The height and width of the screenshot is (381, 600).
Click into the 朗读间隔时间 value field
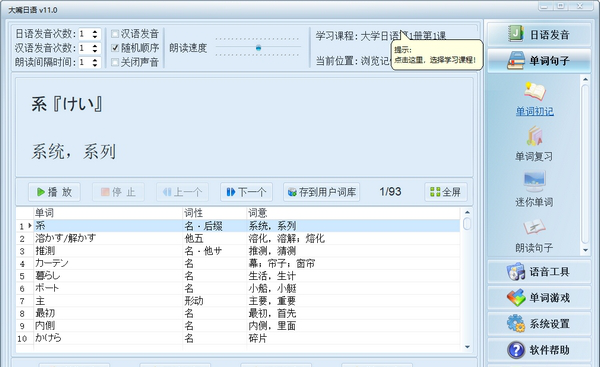[85, 62]
